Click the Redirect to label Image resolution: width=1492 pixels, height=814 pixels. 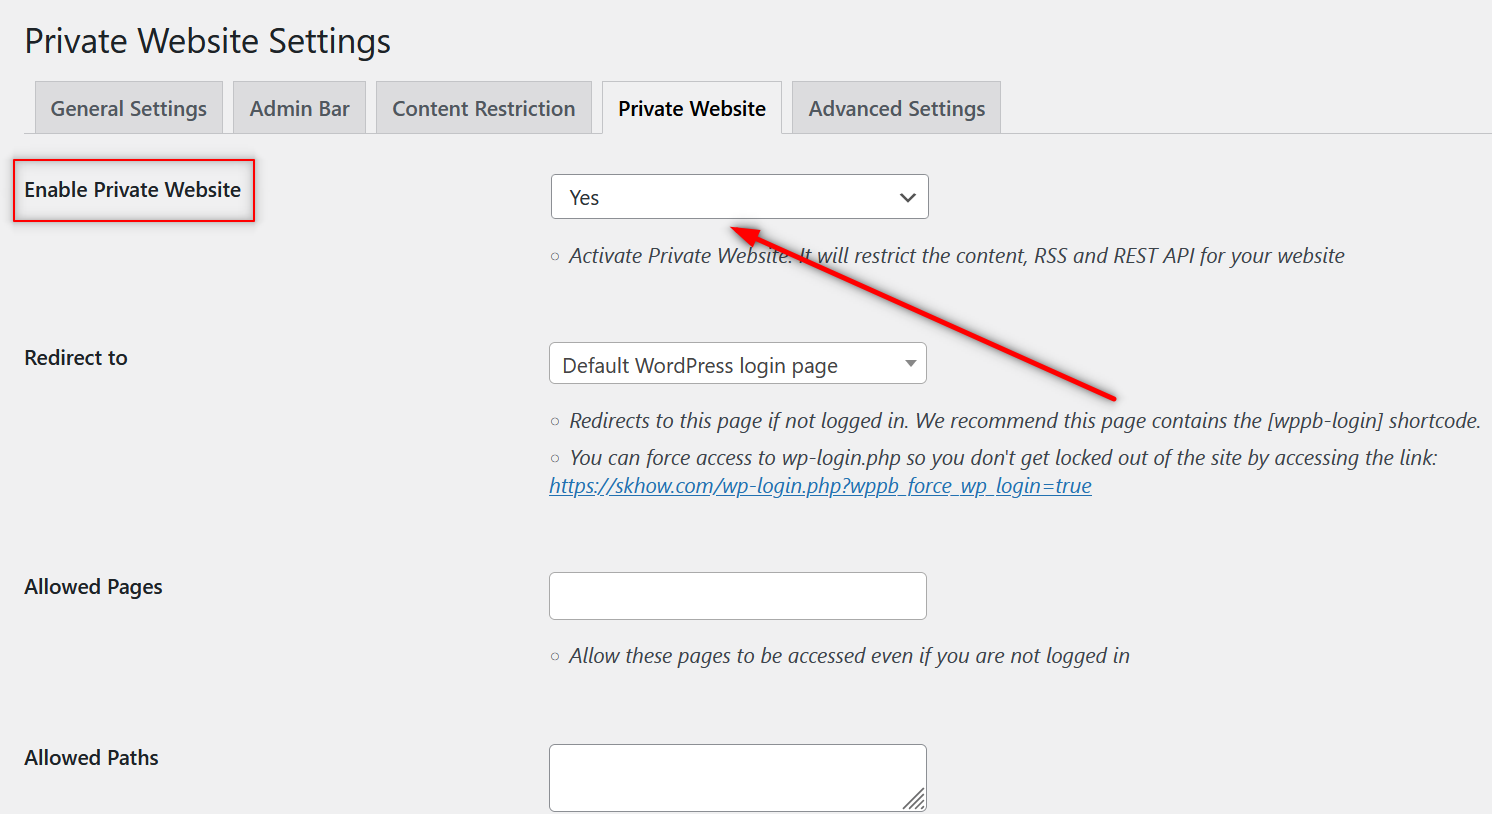tap(76, 358)
